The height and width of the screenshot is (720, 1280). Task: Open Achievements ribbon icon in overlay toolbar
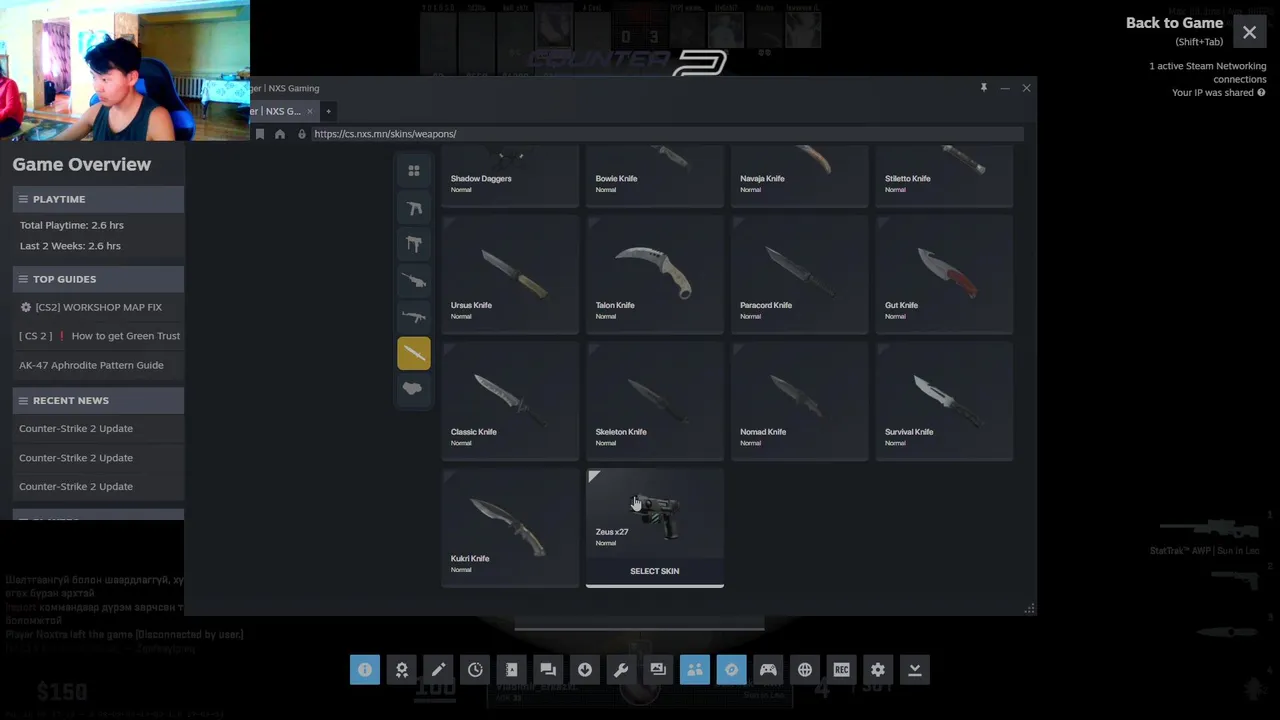click(x=402, y=670)
